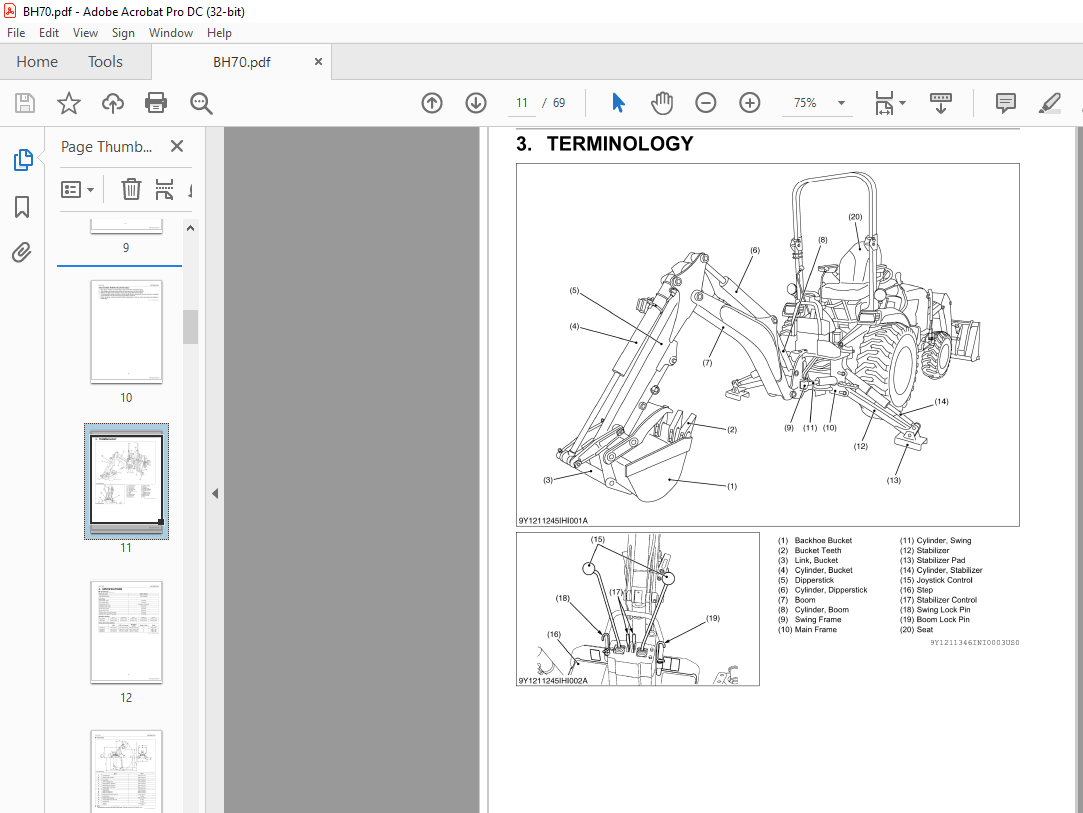Add the file to starred bookmarks
The height and width of the screenshot is (813, 1083).
(68, 103)
